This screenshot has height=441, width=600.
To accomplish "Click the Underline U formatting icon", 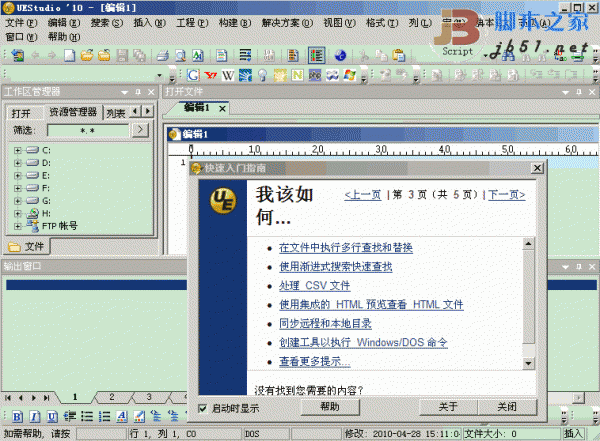I will click(52, 417).
